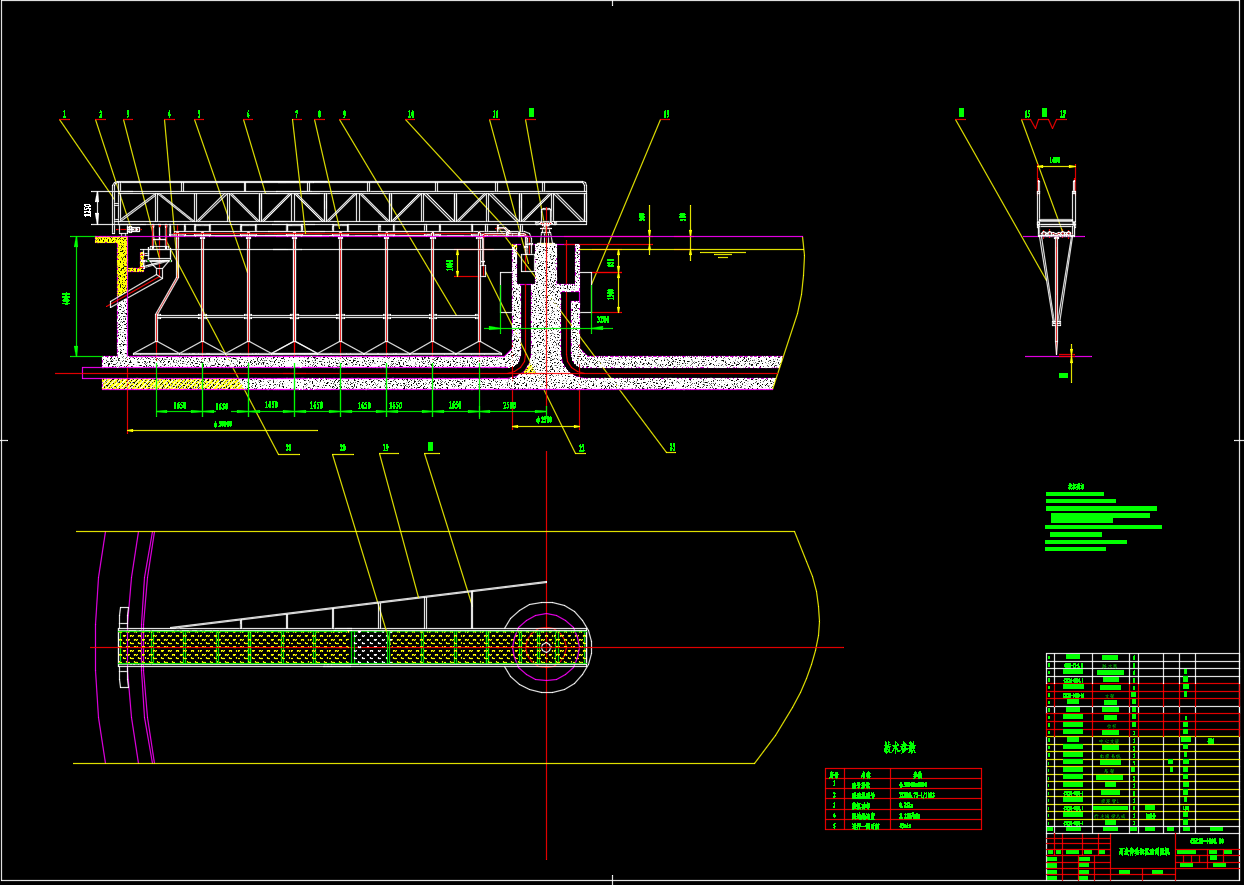Click part callout number 1 label
Viewport: 1244px width, 885px height.
pos(65,115)
